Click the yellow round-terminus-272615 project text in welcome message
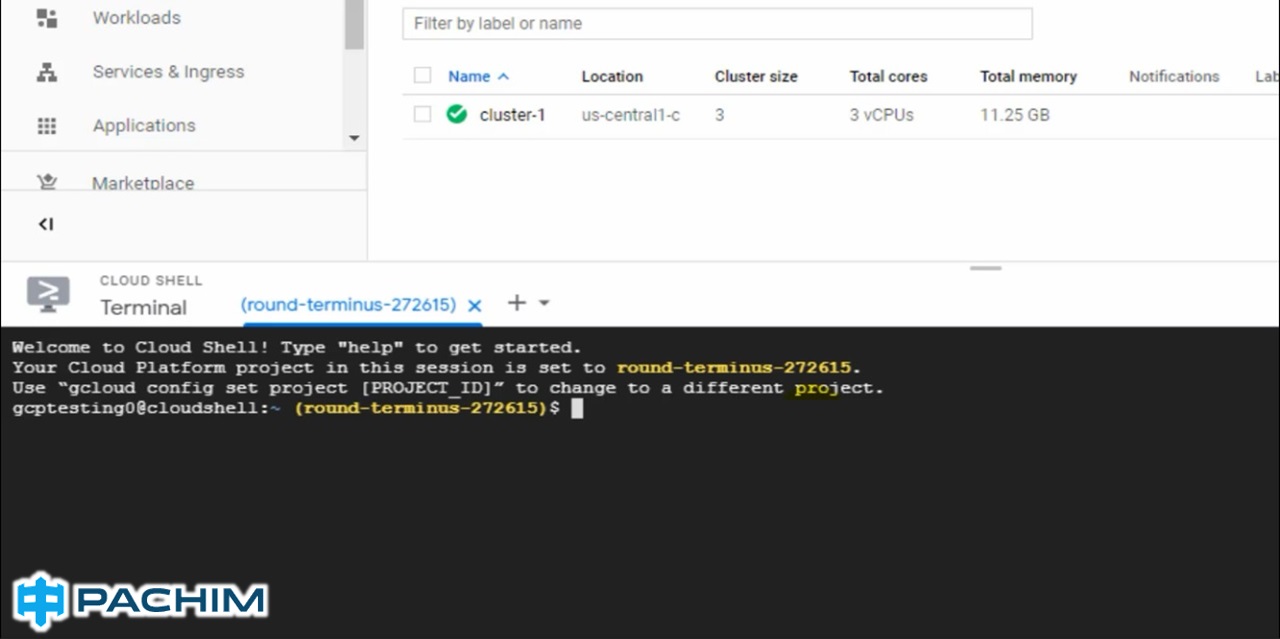 pyautogui.click(x=734, y=367)
